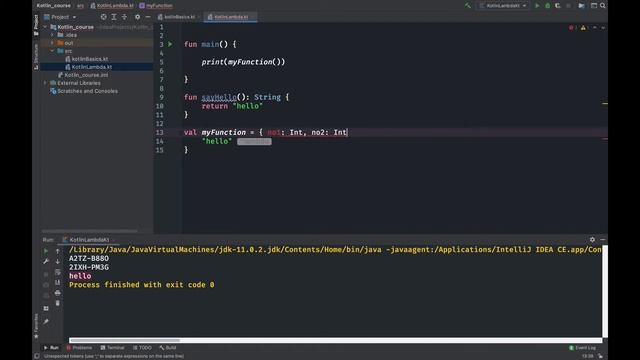Switch to the KotlinLambda.kt editor tab
Screen dimensions: 640x360
pyautogui.click(x=231, y=17)
